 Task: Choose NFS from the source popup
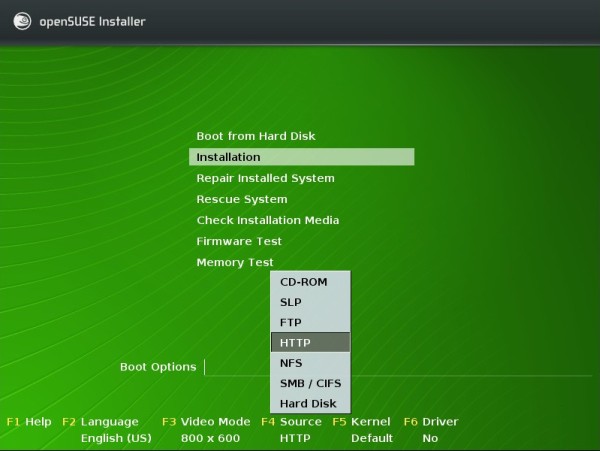click(310, 363)
